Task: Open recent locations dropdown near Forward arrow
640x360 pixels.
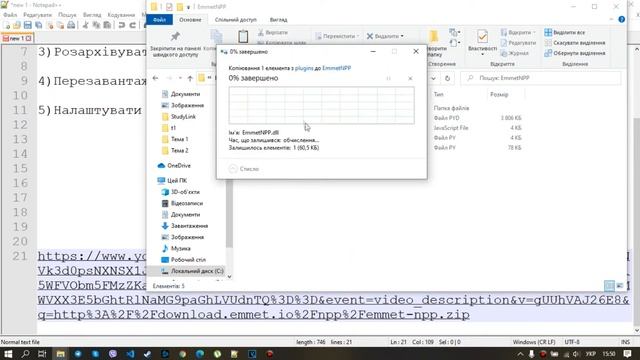Action: tap(180, 78)
